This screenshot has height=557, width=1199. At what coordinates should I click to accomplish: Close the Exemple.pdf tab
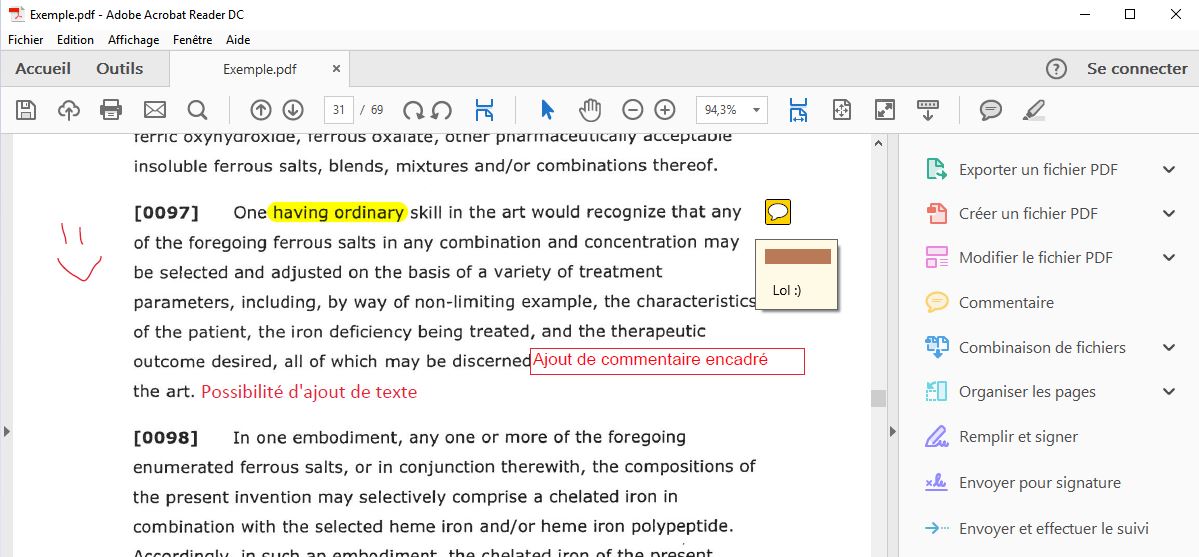pyautogui.click(x=336, y=69)
